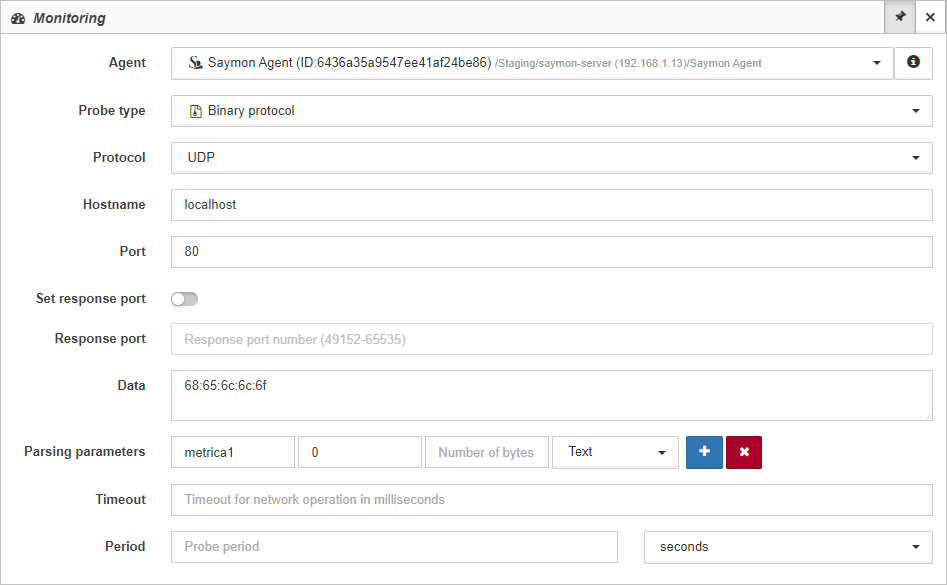Focus the Probe period field
Viewport: 947px width, 585px height.
tap(394, 547)
